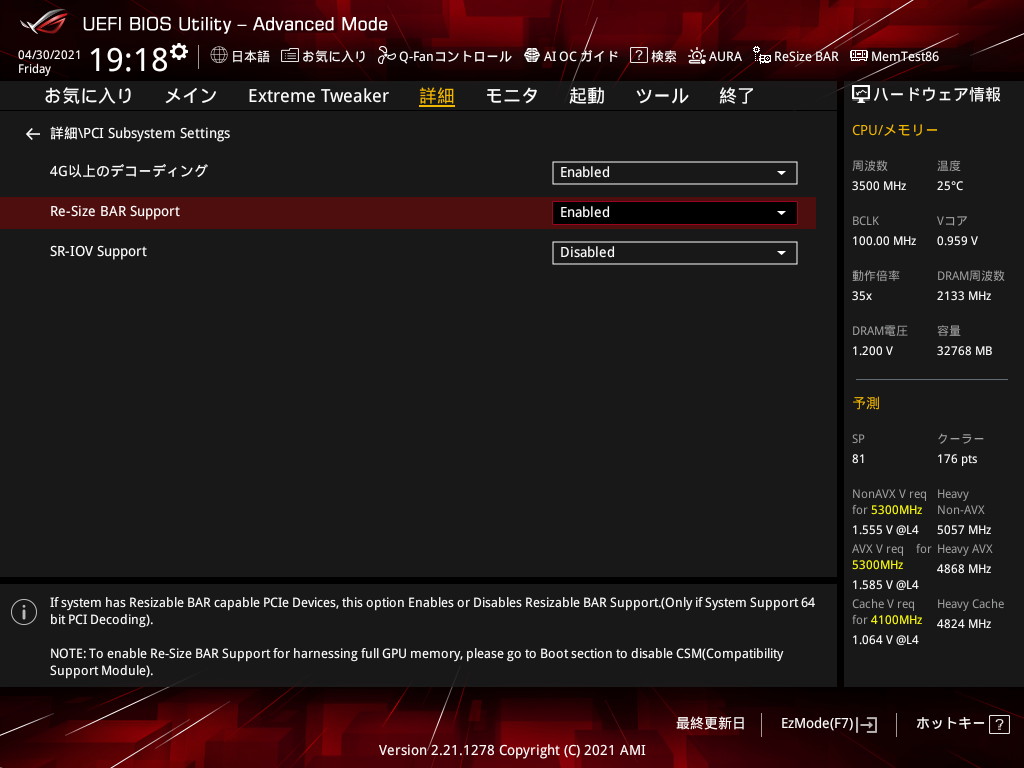Select the Re-Size BAR Support row label

click(115, 212)
